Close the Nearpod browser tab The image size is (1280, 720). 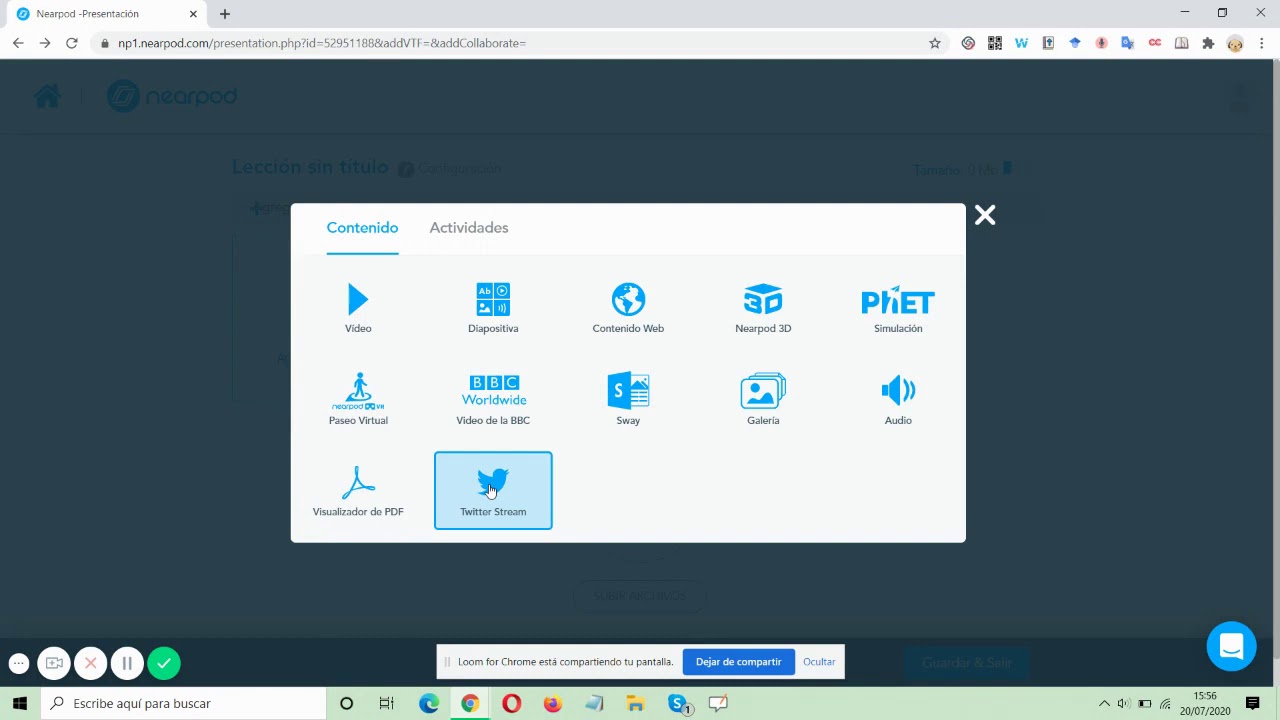[193, 14]
